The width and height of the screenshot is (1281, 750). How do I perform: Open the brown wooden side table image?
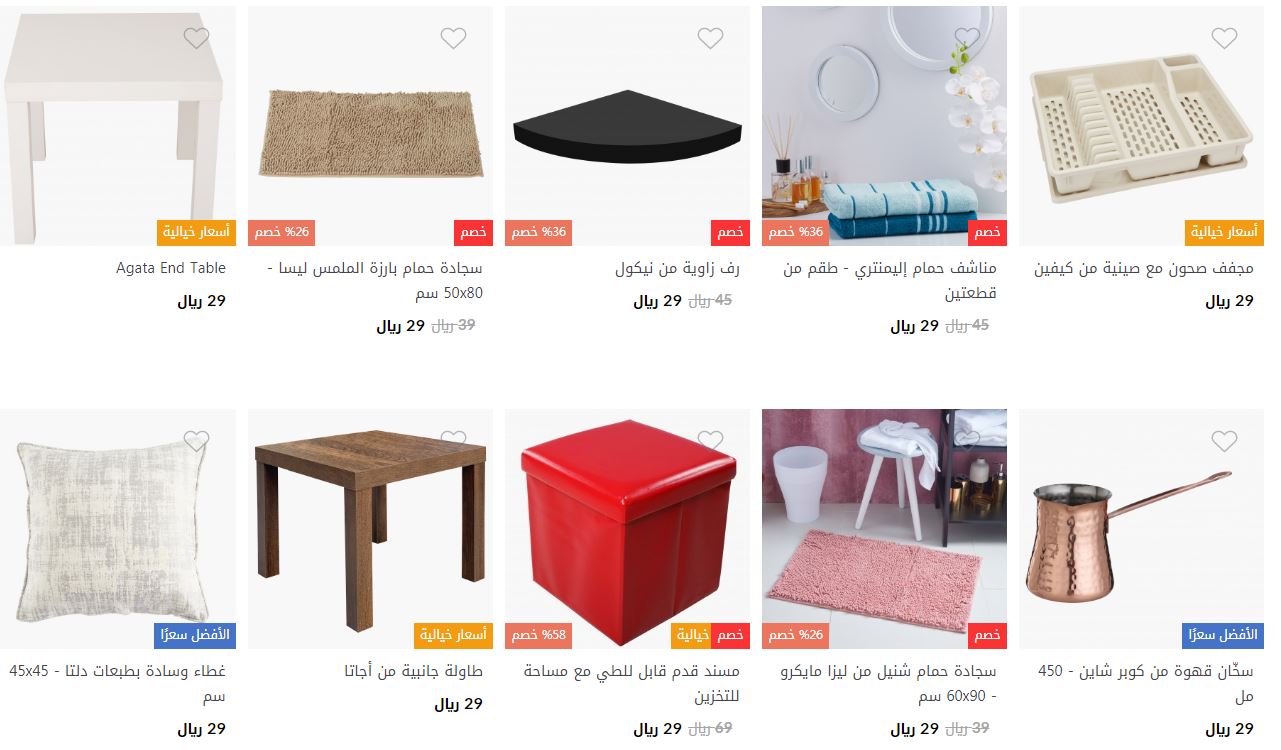pos(369,529)
